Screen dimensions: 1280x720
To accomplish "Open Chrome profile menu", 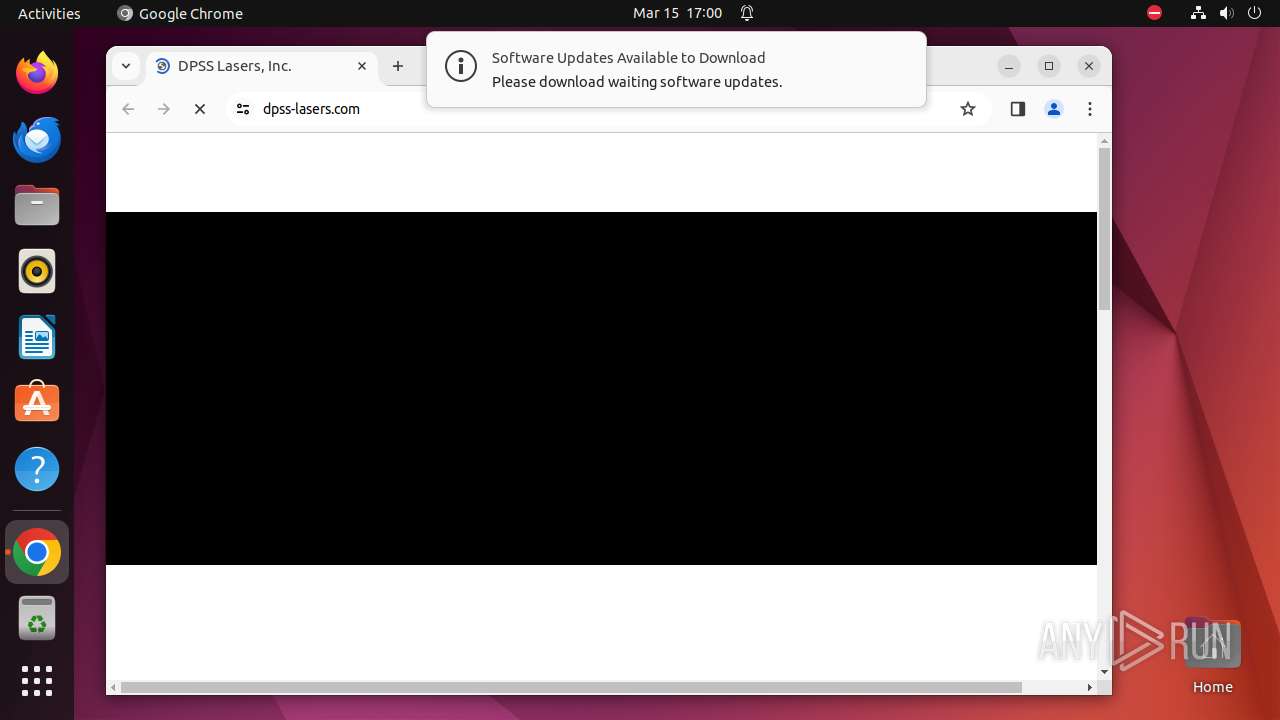I will (x=1054, y=109).
